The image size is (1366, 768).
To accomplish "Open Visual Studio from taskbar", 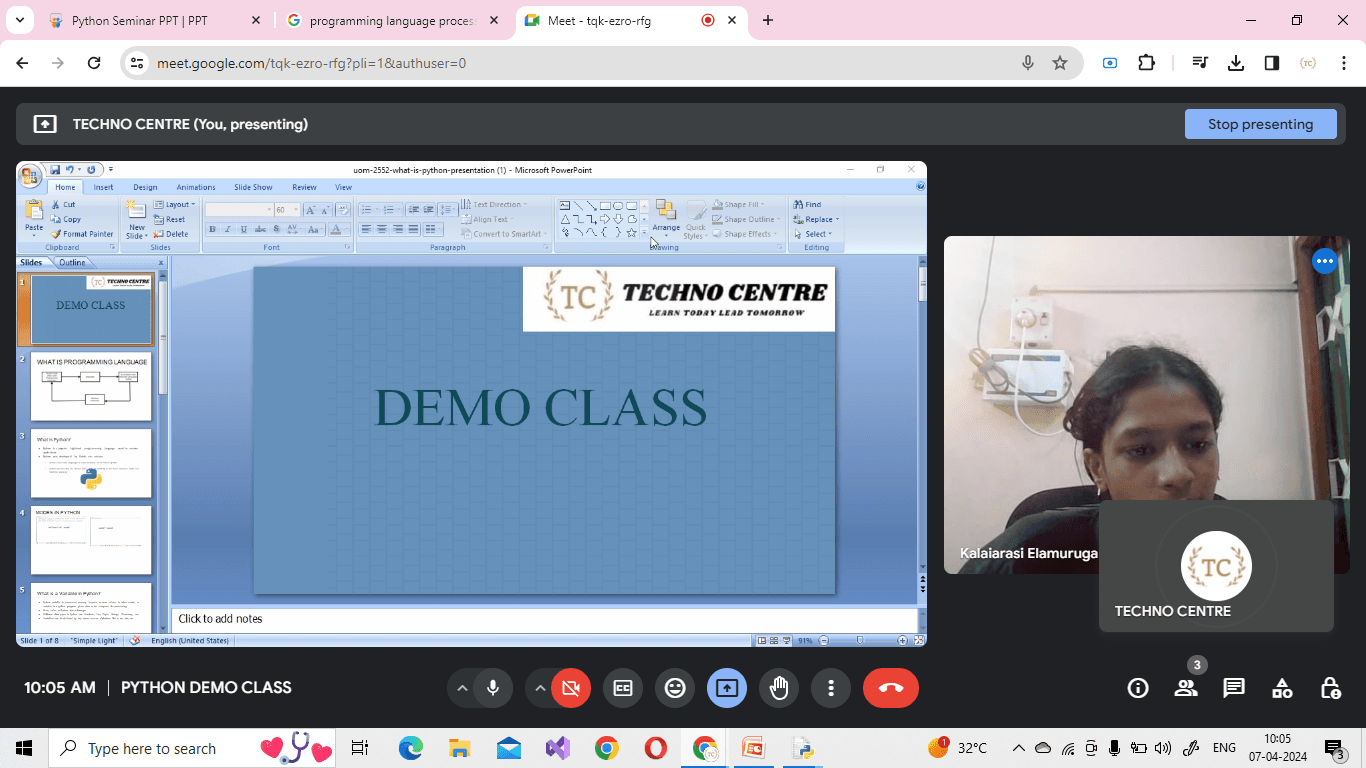I will [557, 748].
